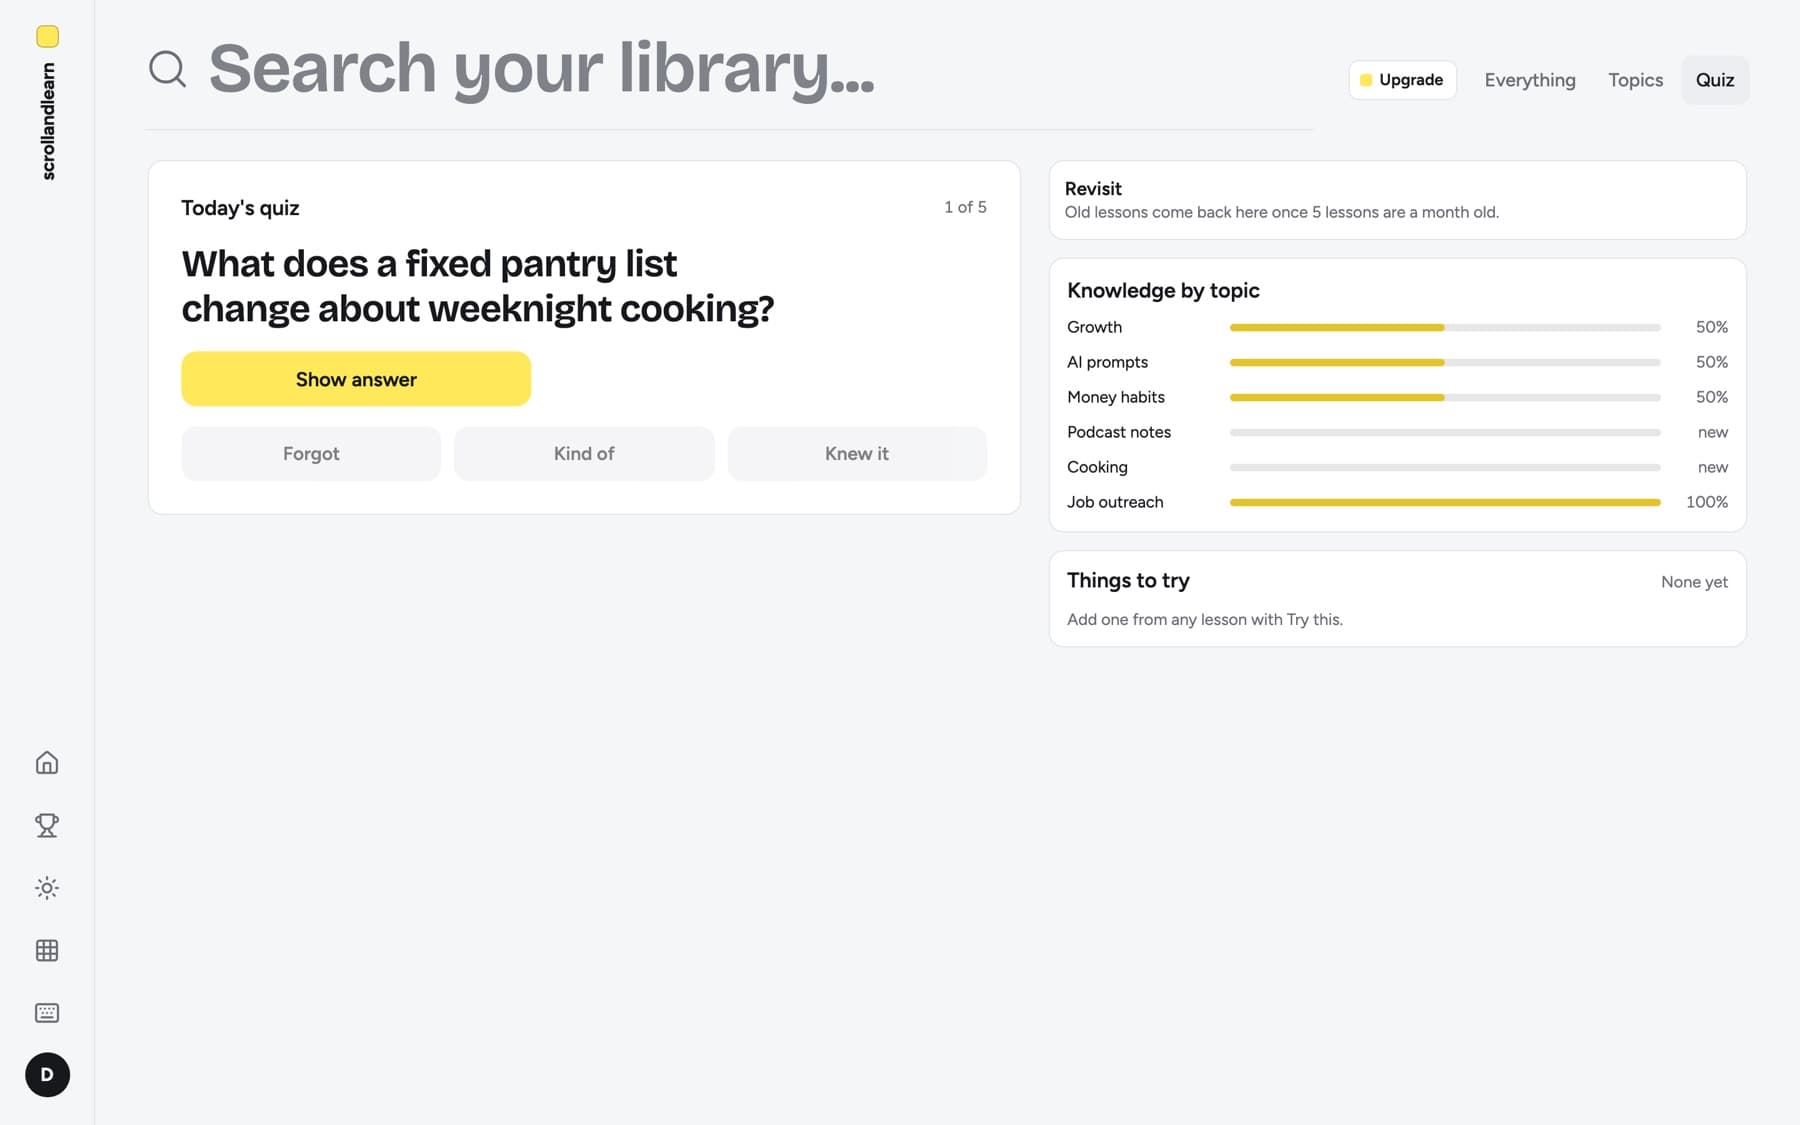The width and height of the screenshot is (1800, 1125).
Task: Click the yellow scrollandlearn logo square
Action: point(47,36)
